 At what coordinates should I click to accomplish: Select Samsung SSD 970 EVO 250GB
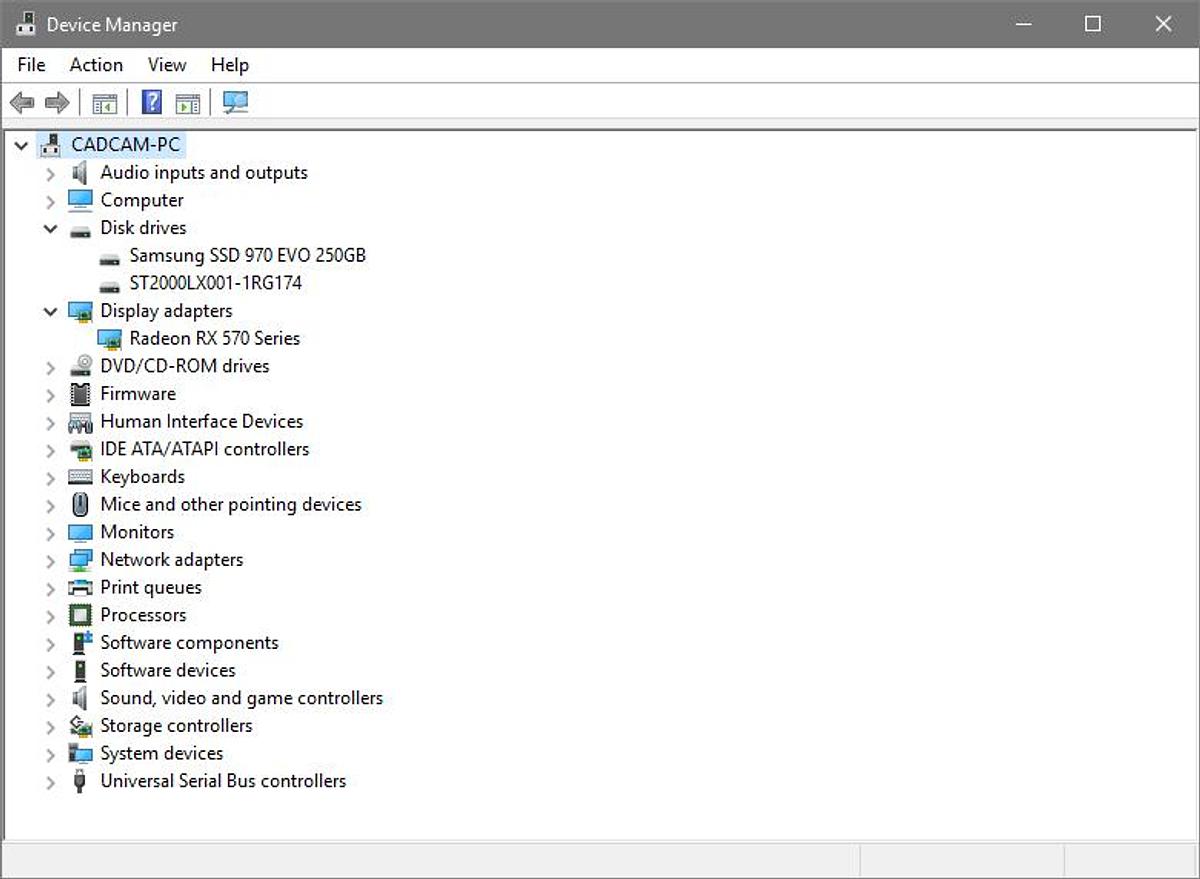(x=247, y=255)
